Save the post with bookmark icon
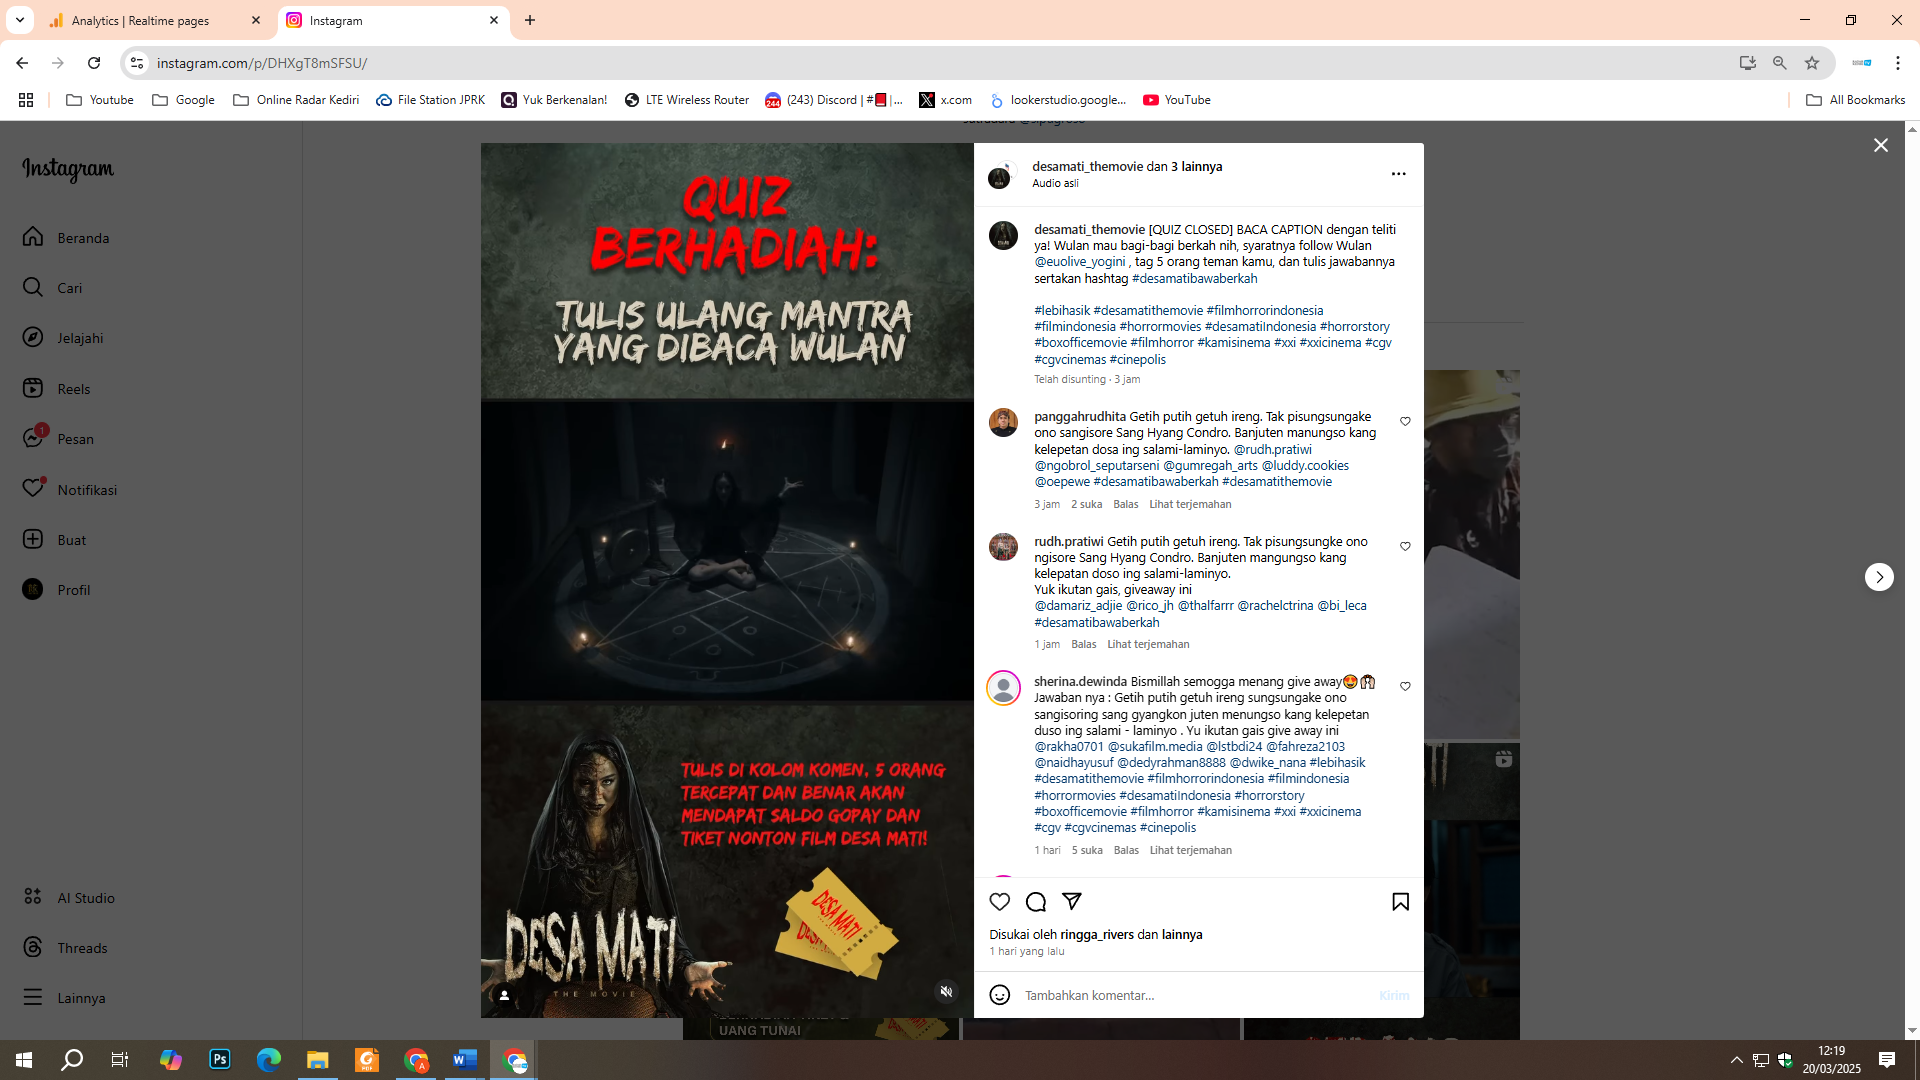The image size is (1920, 1080). [x=1400, y=901]
